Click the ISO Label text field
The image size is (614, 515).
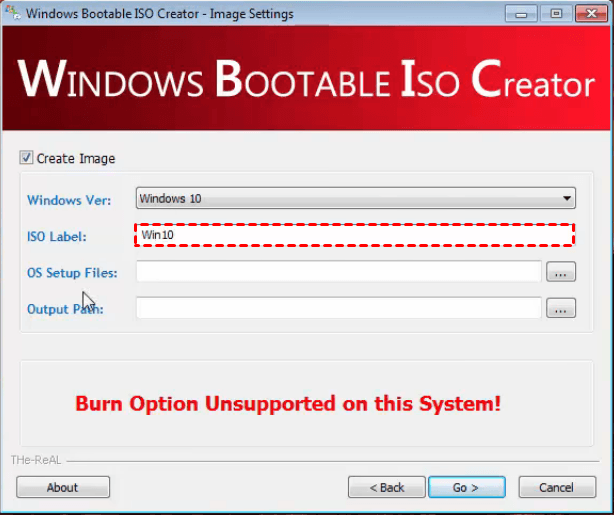click(355, 235)
